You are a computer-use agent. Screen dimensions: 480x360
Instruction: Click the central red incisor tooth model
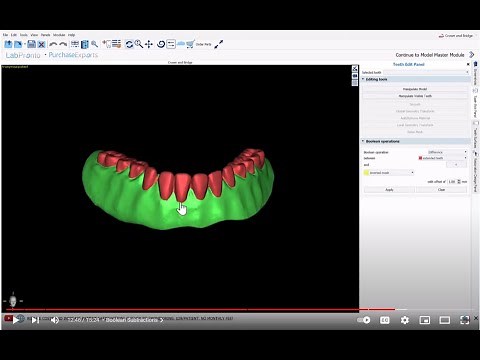point(182,187)
